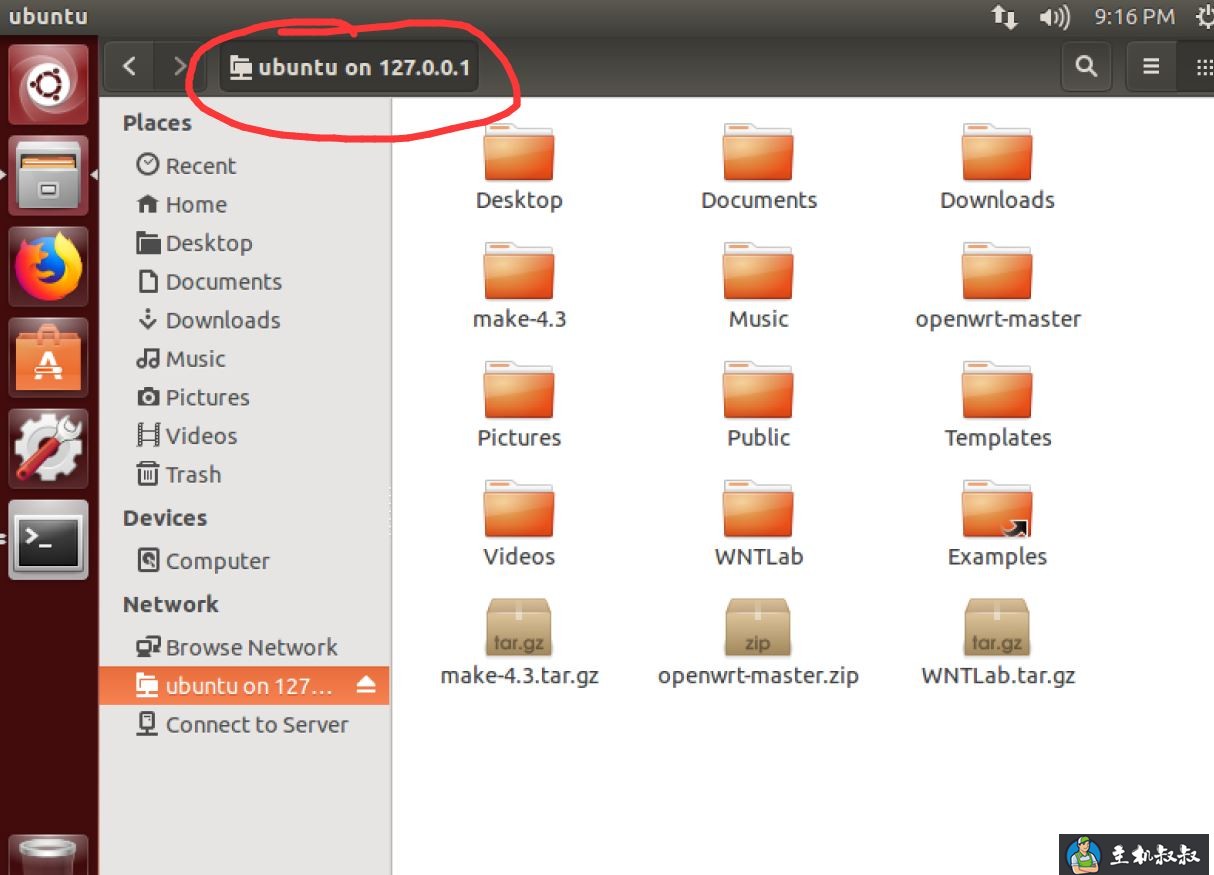Go back with the left arrow

[129, 67]
